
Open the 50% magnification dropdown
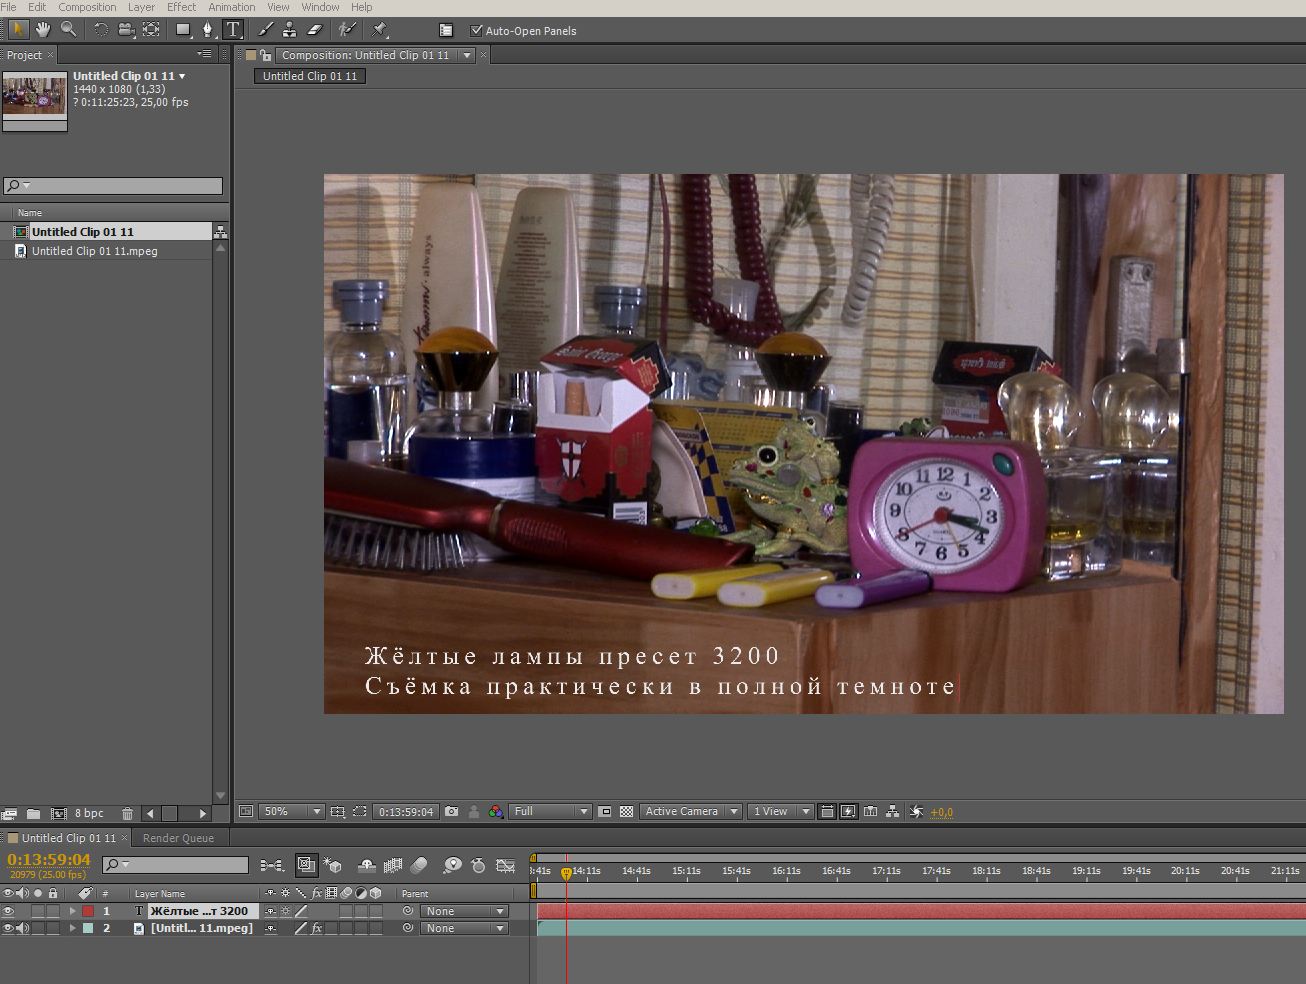(293, 812)
